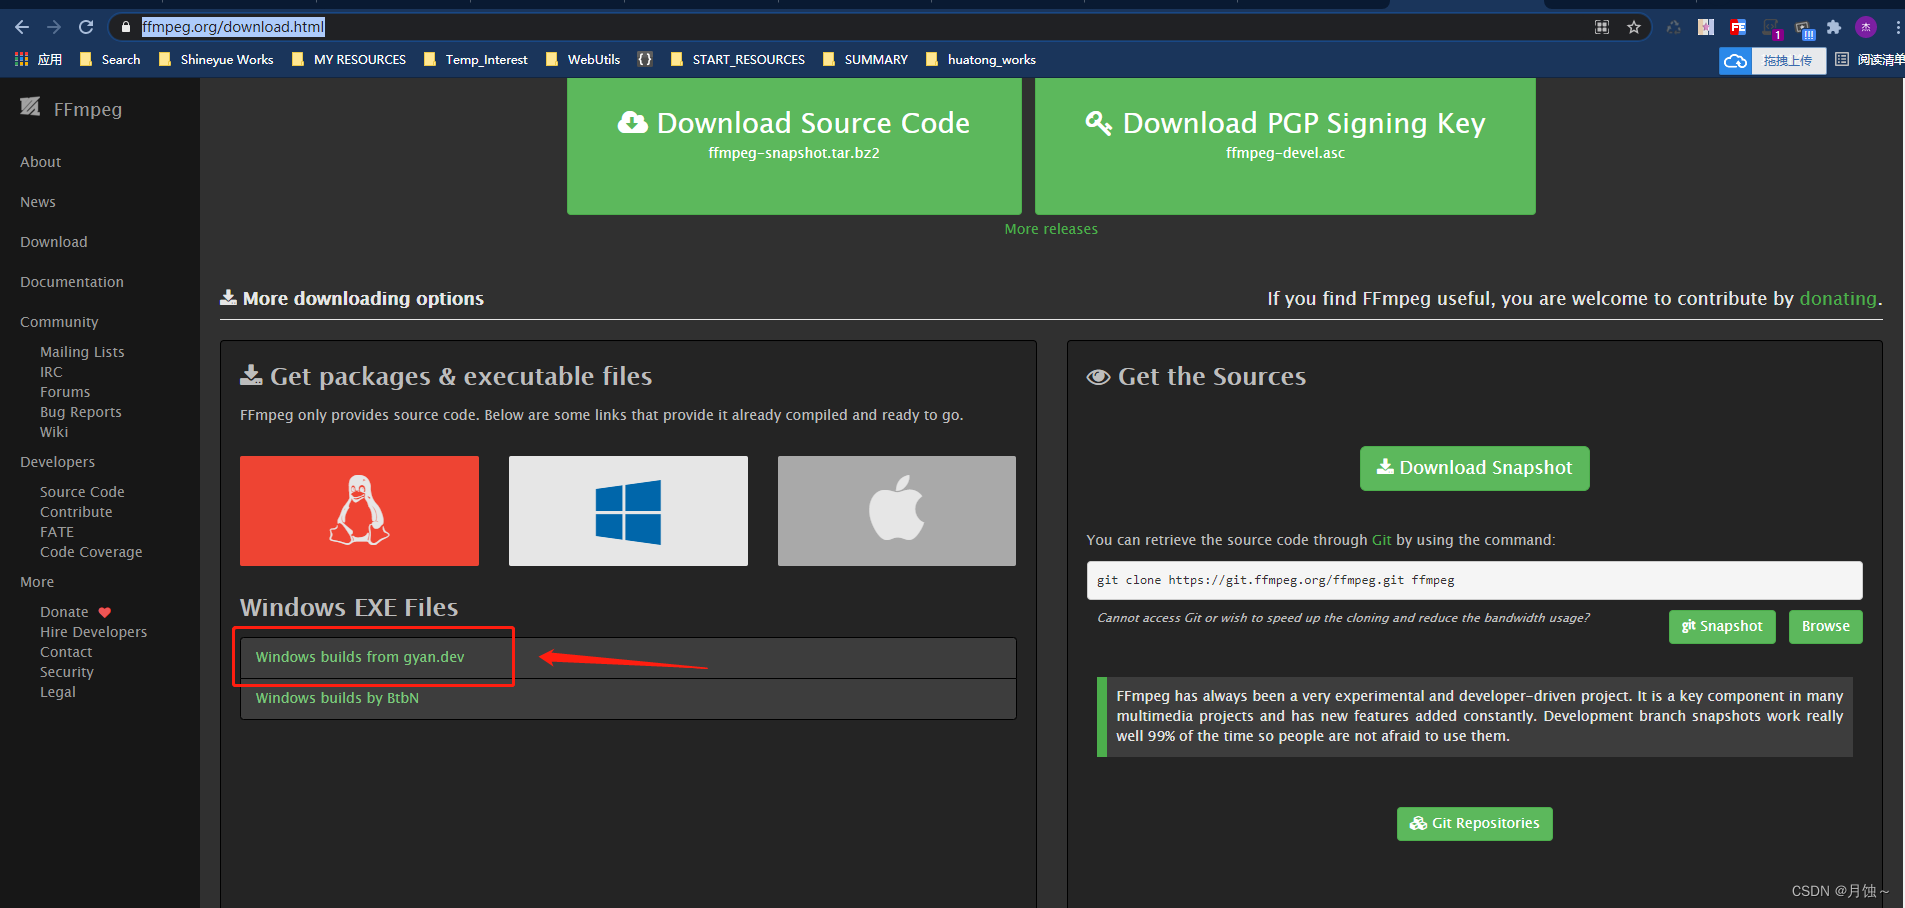
Task: Click the git Snapshot button
Action: pos(1722,626)
